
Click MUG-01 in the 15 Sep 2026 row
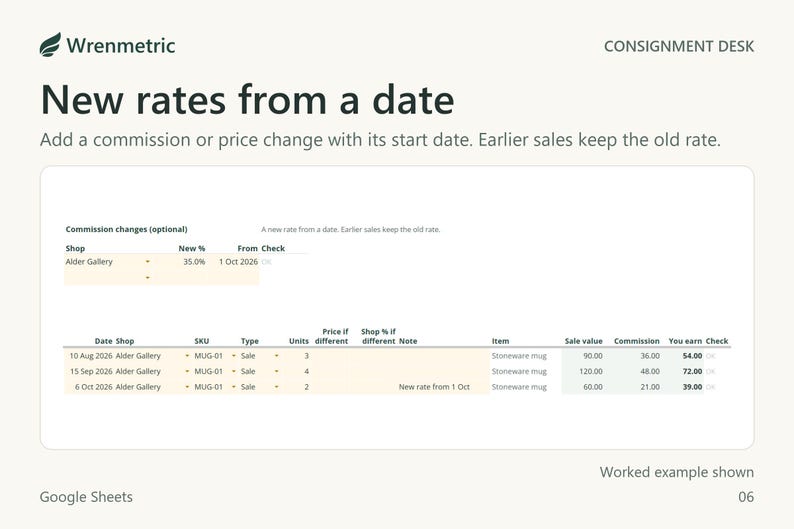[x=209, y=372]
